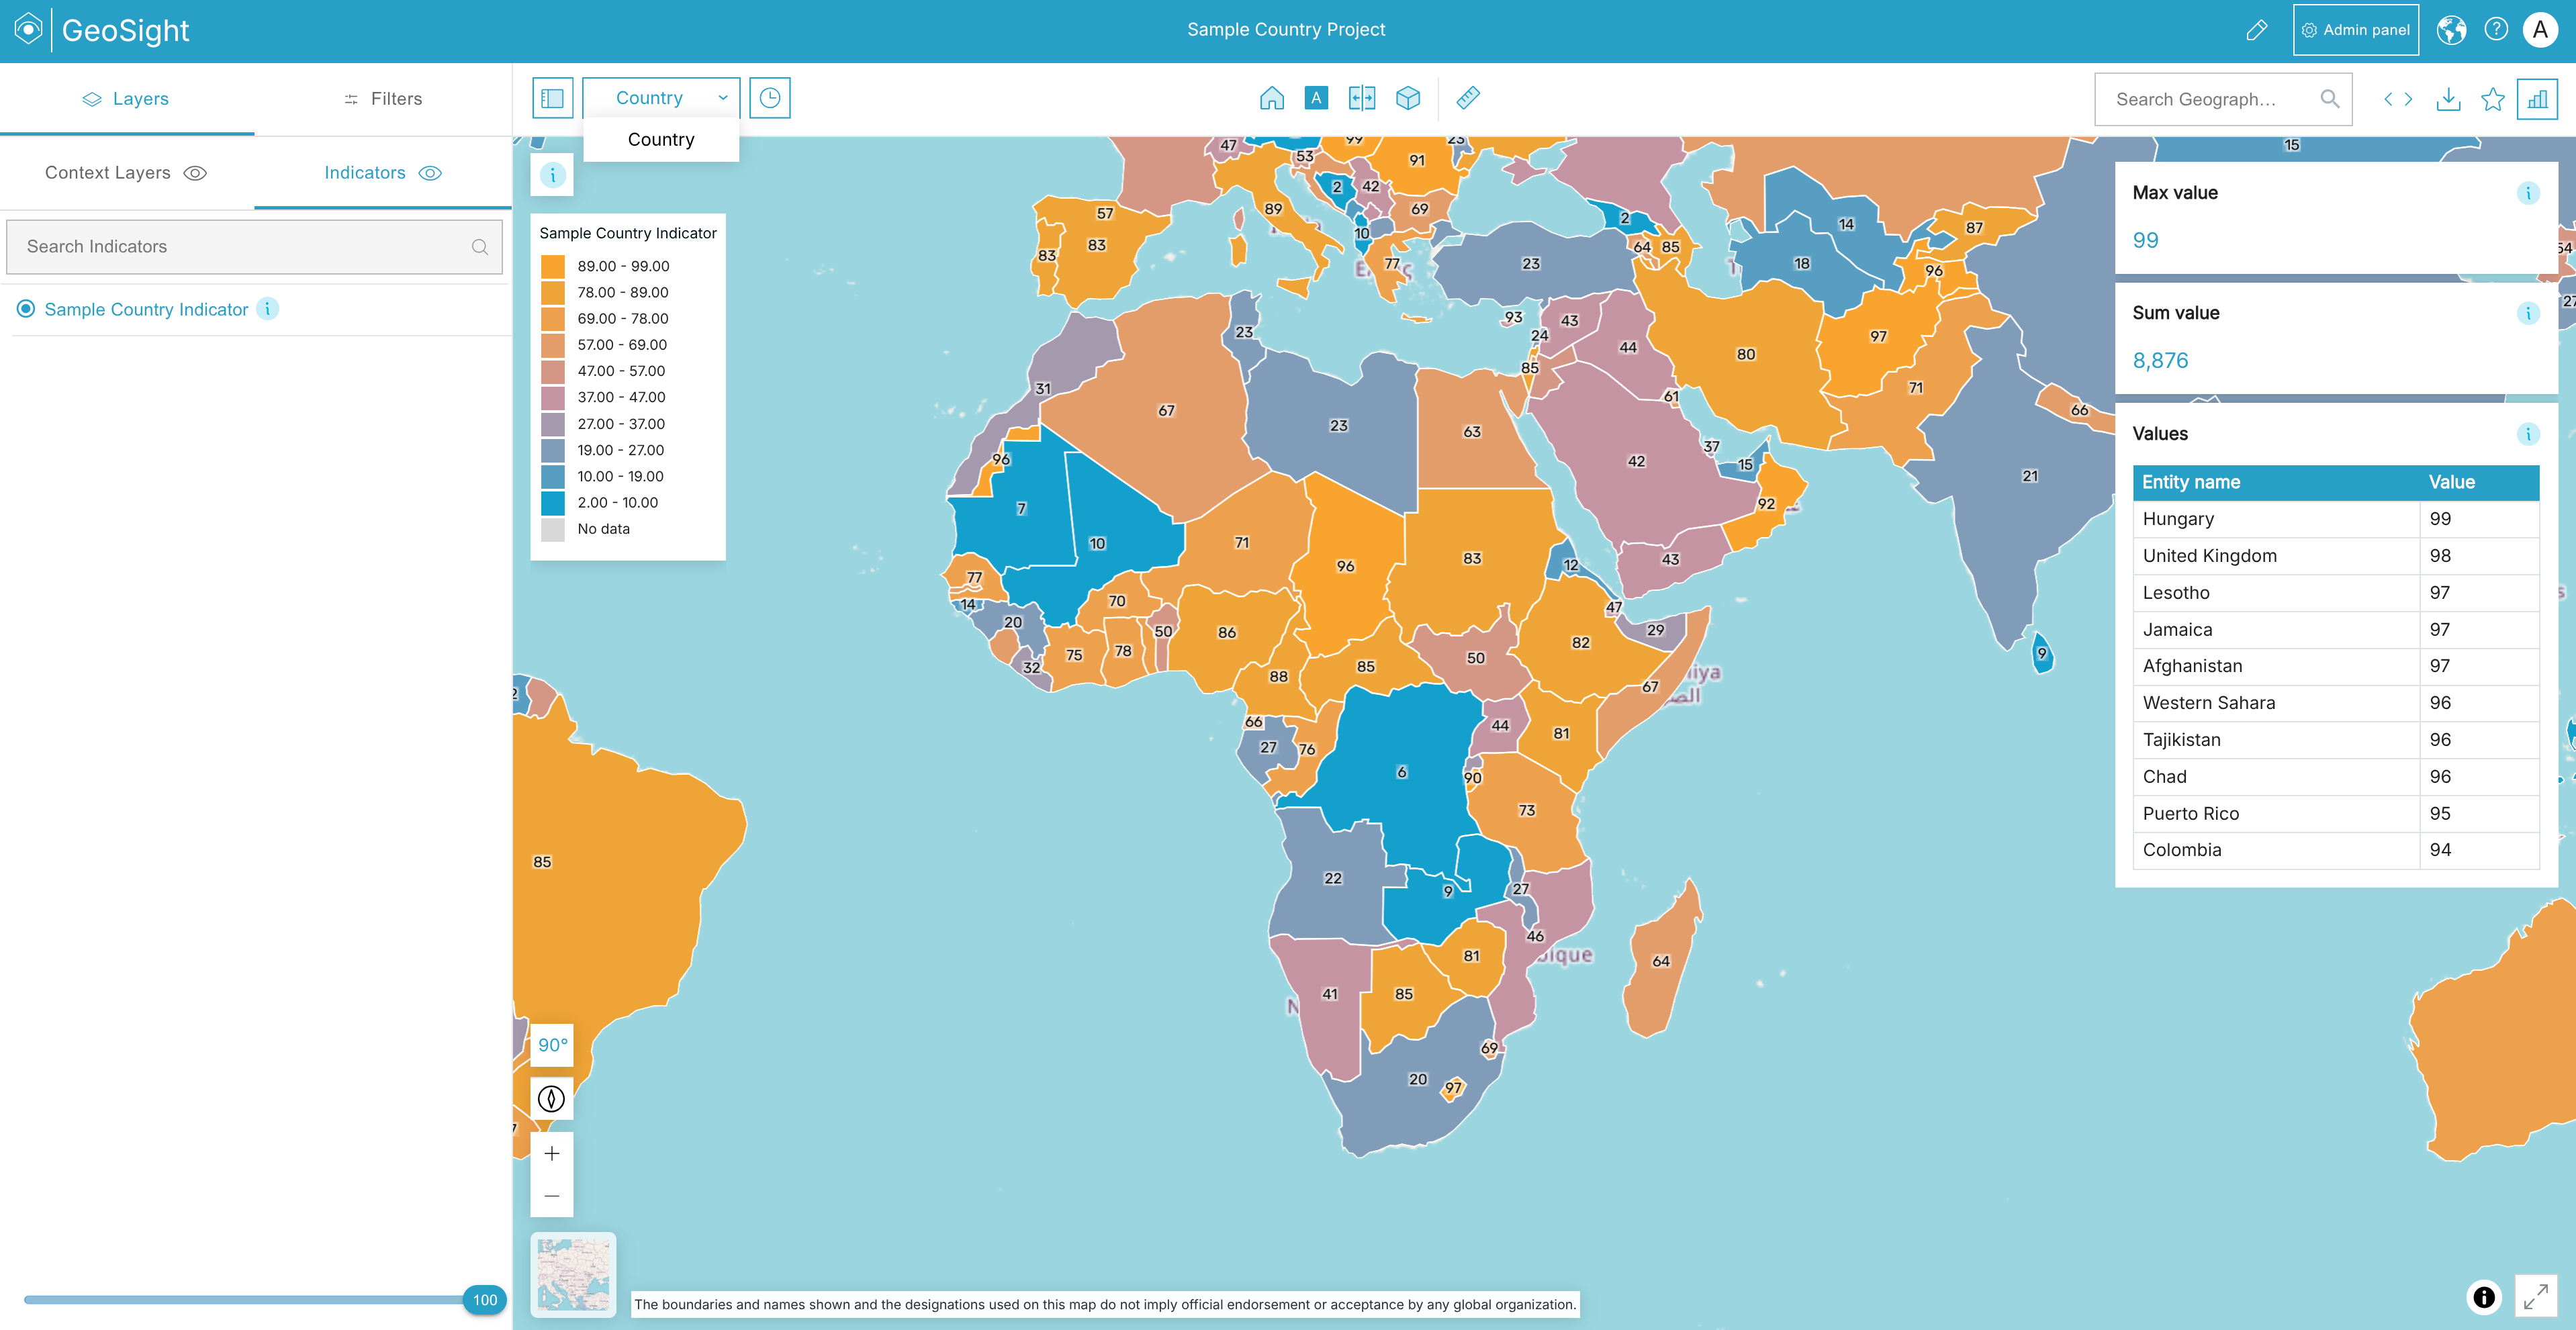Select the Hungary row in Values table
The width and height of the screenshot is (2576, 1330).
click(x=2336, y=519)
